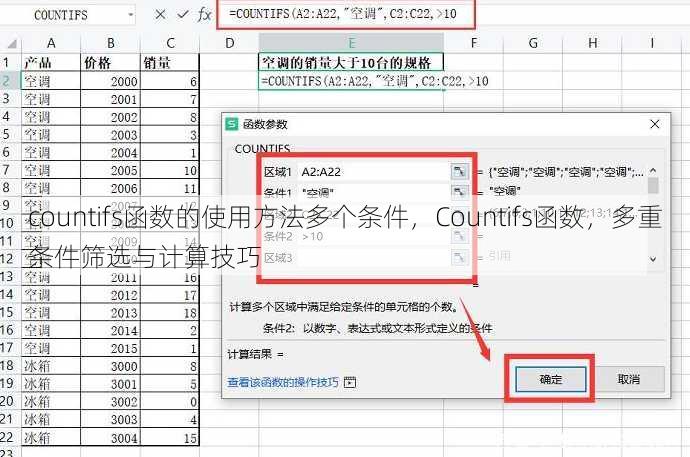Click 冰箱 cell in row 18
The image size is (690, 457).
tap(51, 366)
